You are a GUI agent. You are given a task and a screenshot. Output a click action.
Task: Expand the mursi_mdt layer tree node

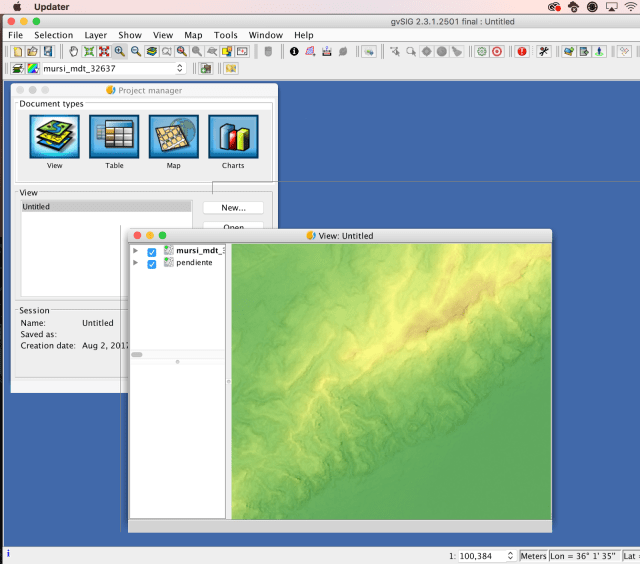[136, 251]
